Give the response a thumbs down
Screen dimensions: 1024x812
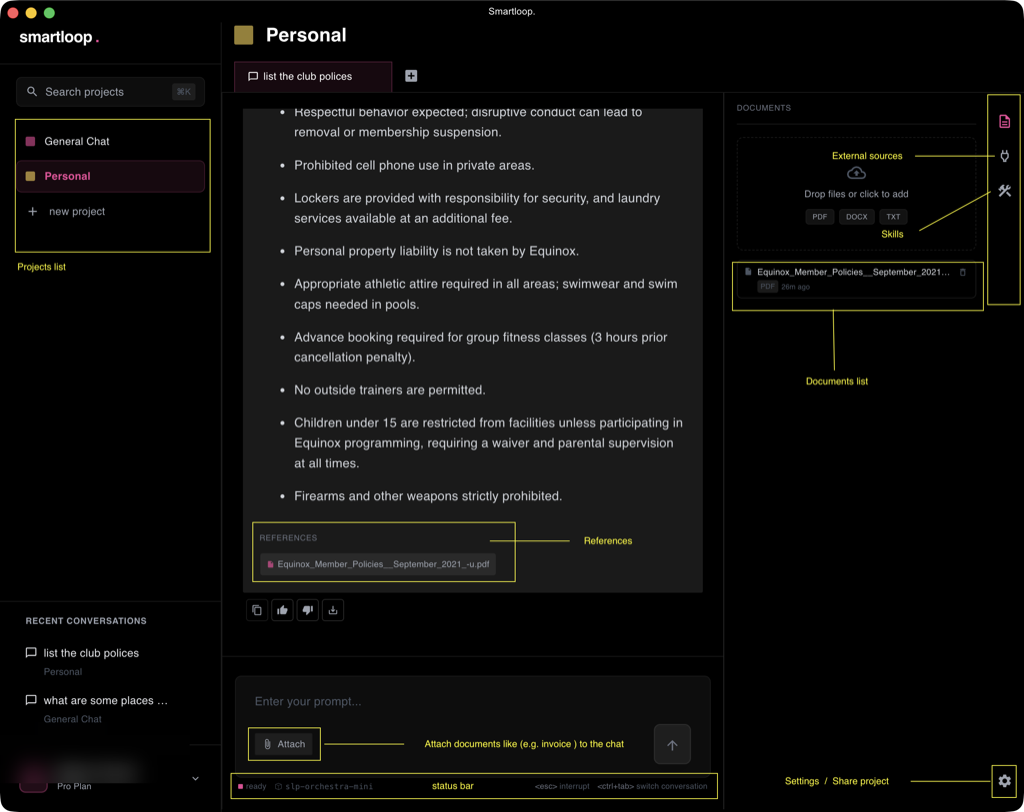click(308, 610)
